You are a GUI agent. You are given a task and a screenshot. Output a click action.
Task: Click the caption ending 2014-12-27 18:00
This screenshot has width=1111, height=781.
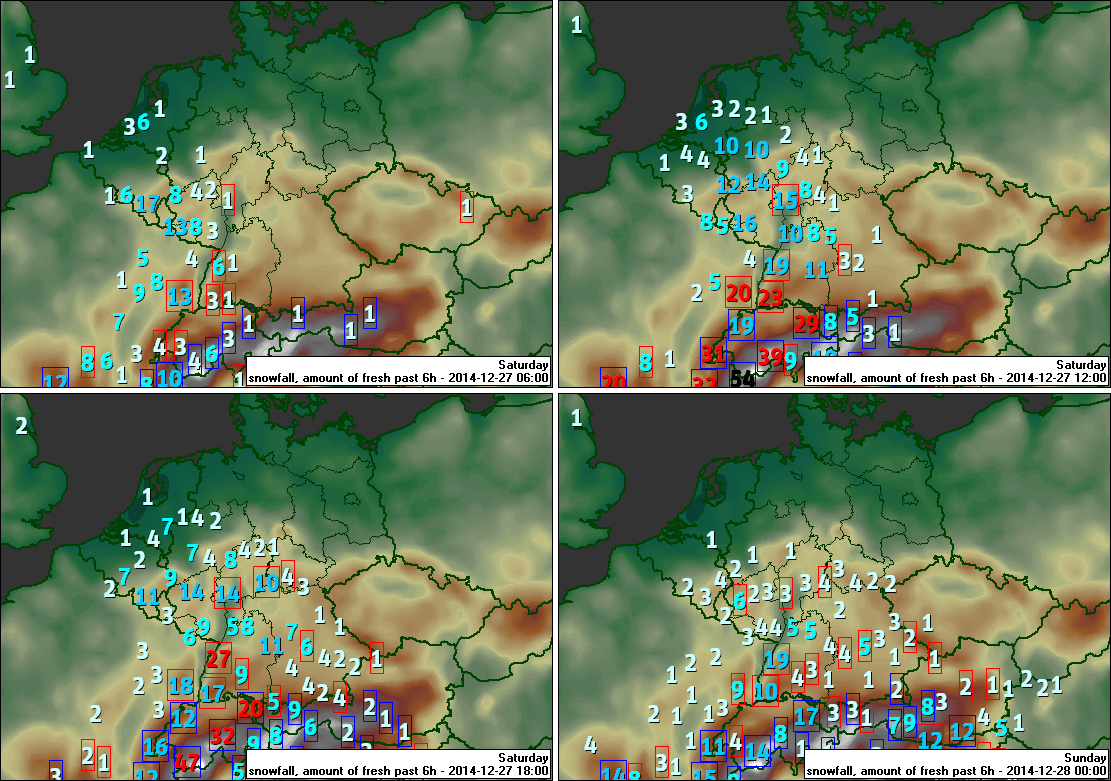tap(398, 770)
